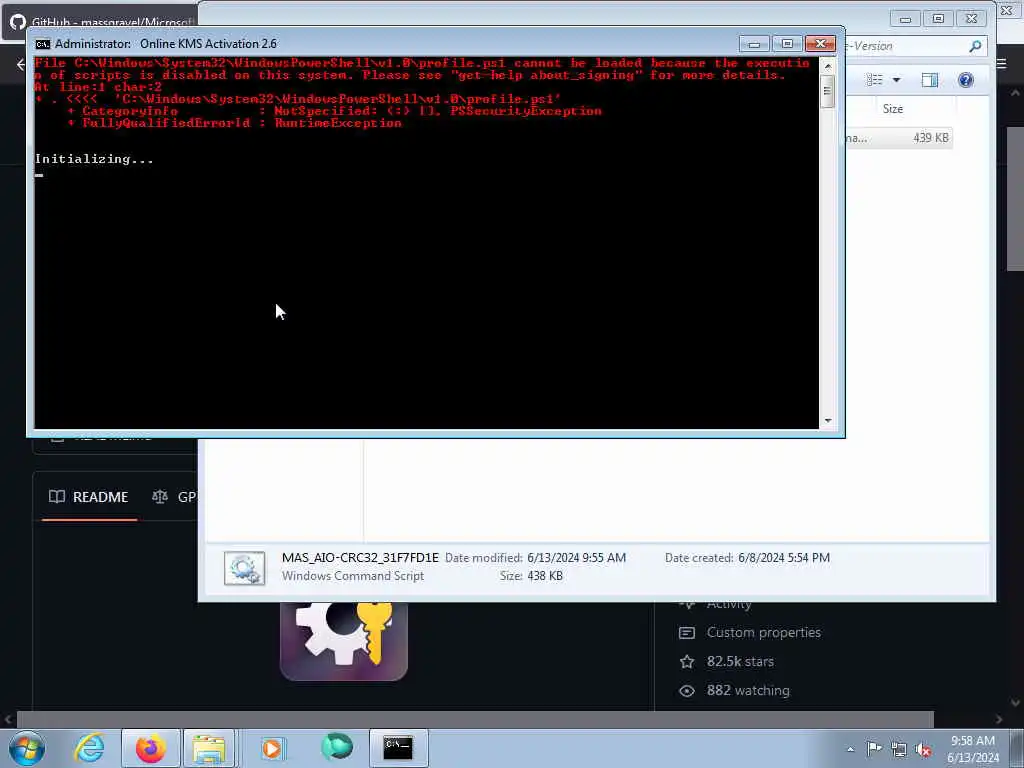Open the taskbar clock showing 9:58 AM
1024x768 pixels.
[x=973, y=748]
